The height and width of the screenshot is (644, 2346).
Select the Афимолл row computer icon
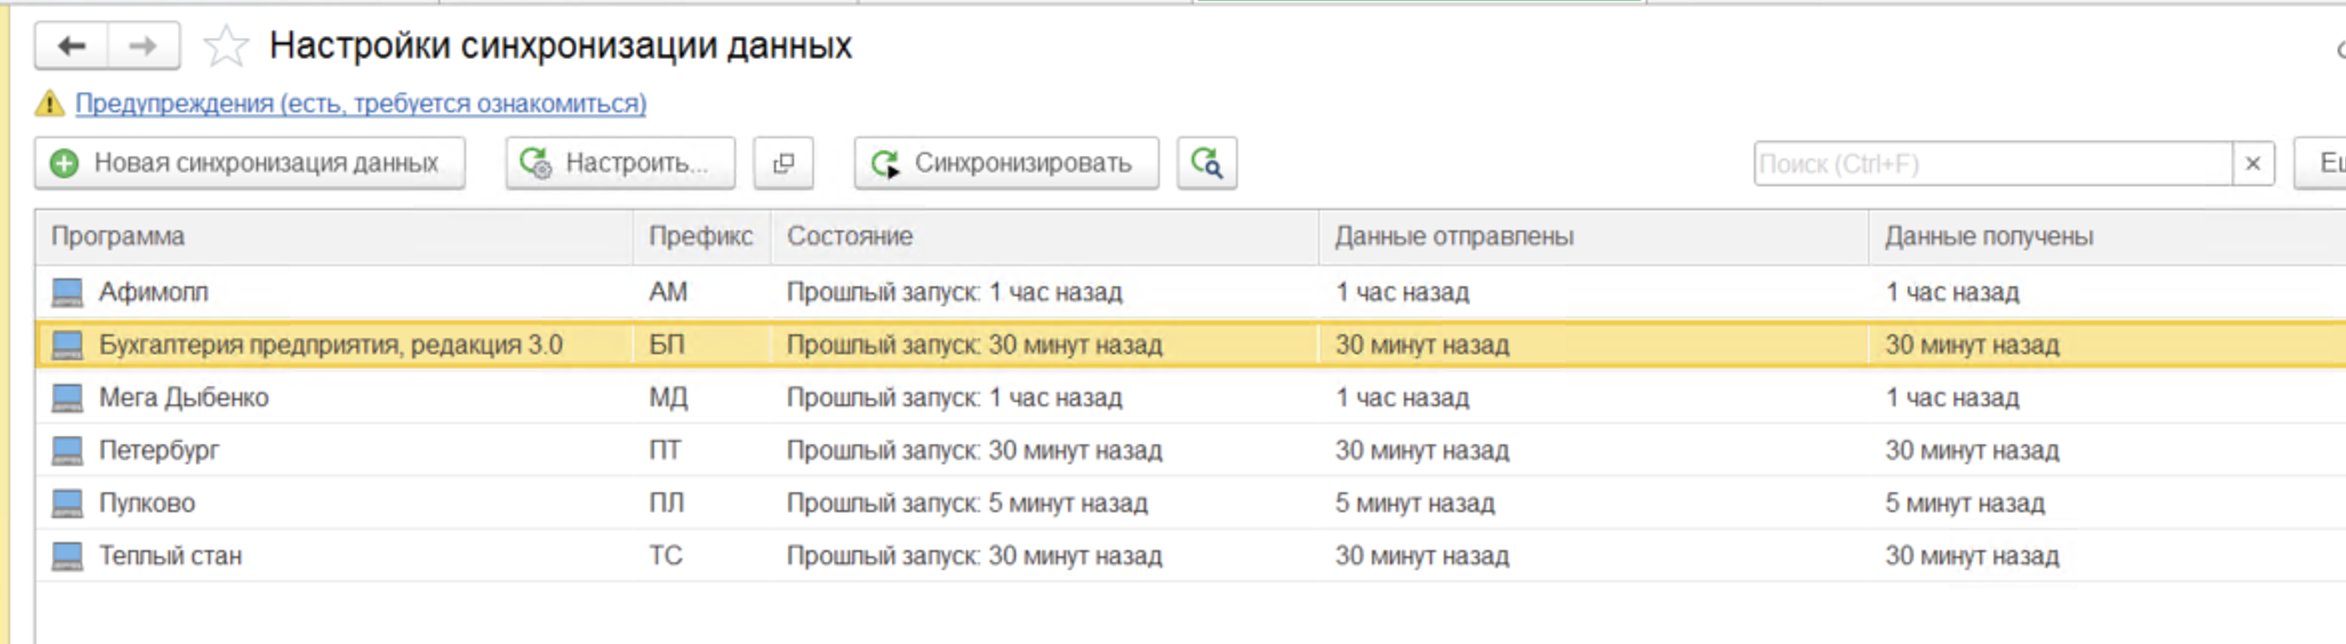click(x=67, y=292)
